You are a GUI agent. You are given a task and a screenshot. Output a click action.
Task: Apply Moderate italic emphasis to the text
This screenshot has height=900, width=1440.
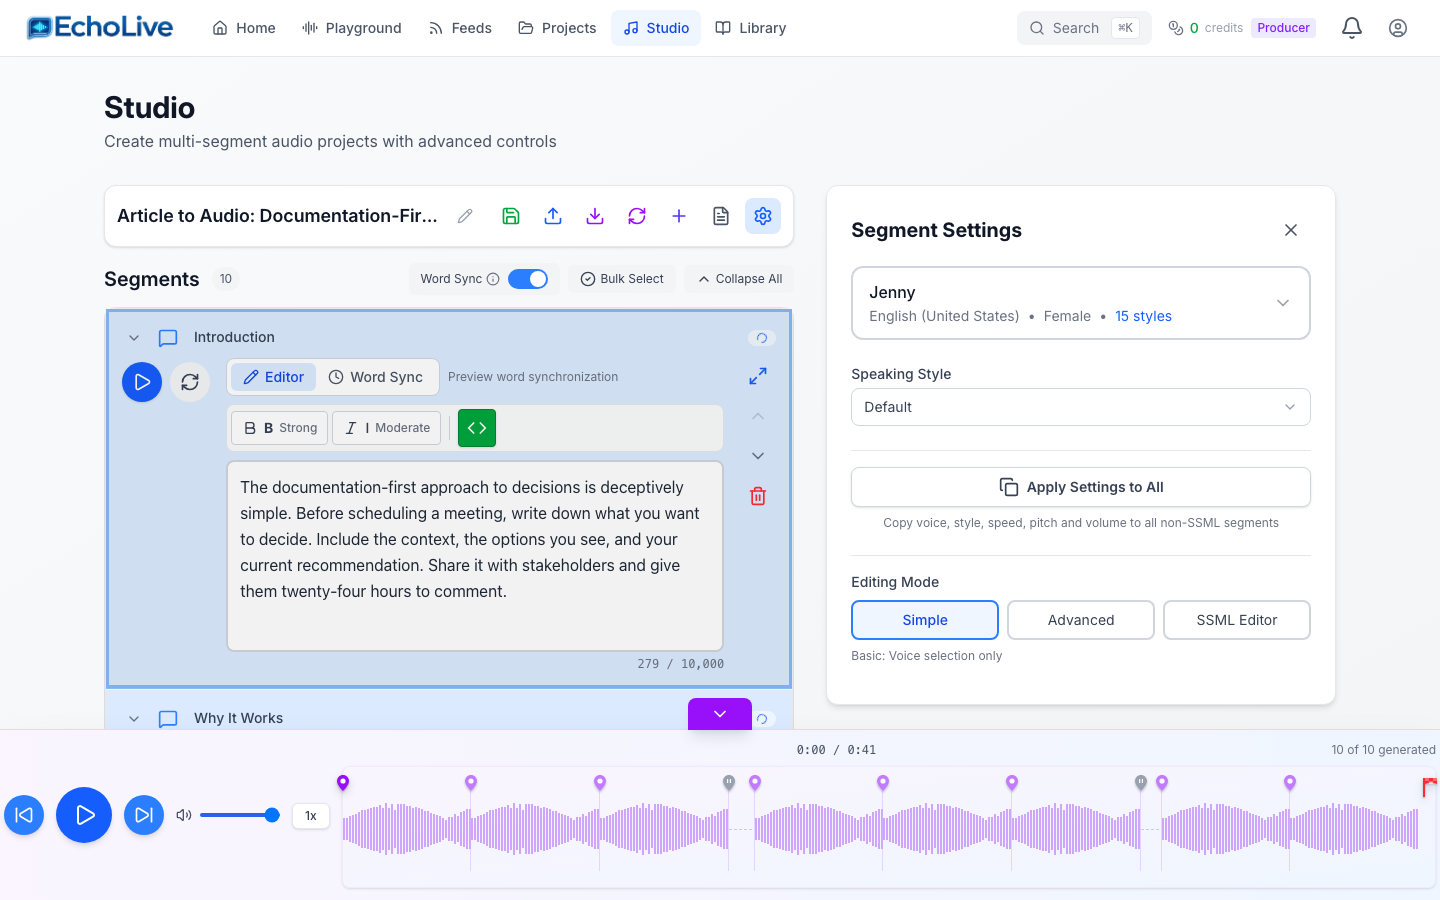tap(386, 428)
